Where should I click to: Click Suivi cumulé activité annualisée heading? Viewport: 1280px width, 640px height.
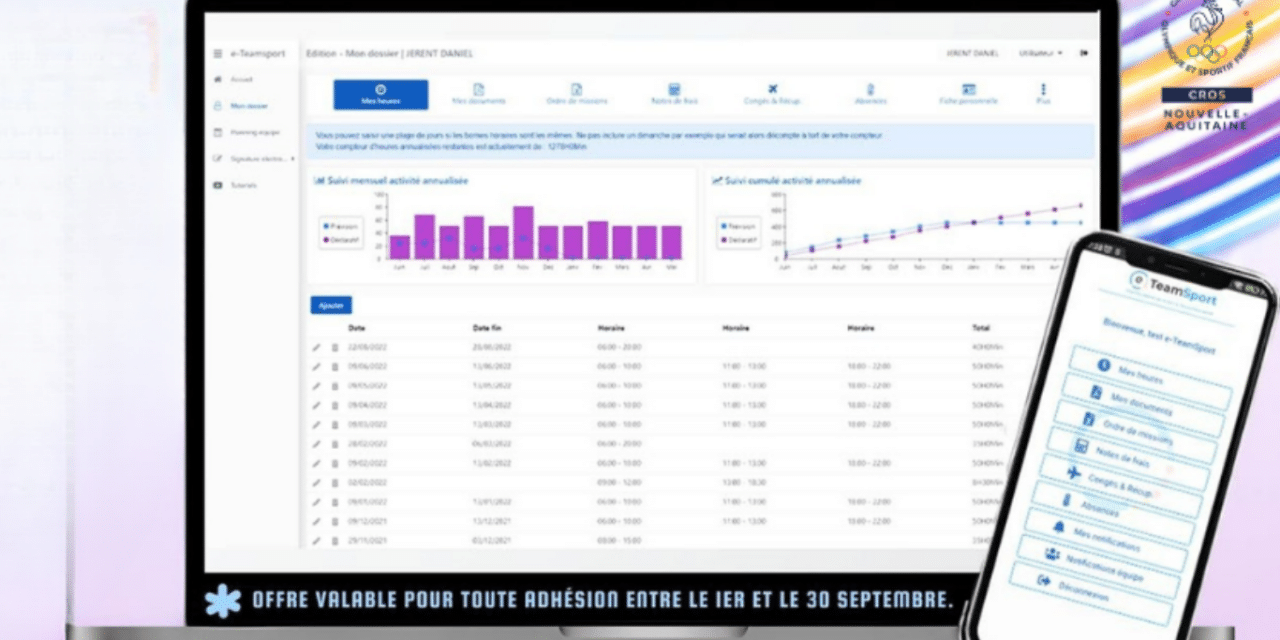786,180
